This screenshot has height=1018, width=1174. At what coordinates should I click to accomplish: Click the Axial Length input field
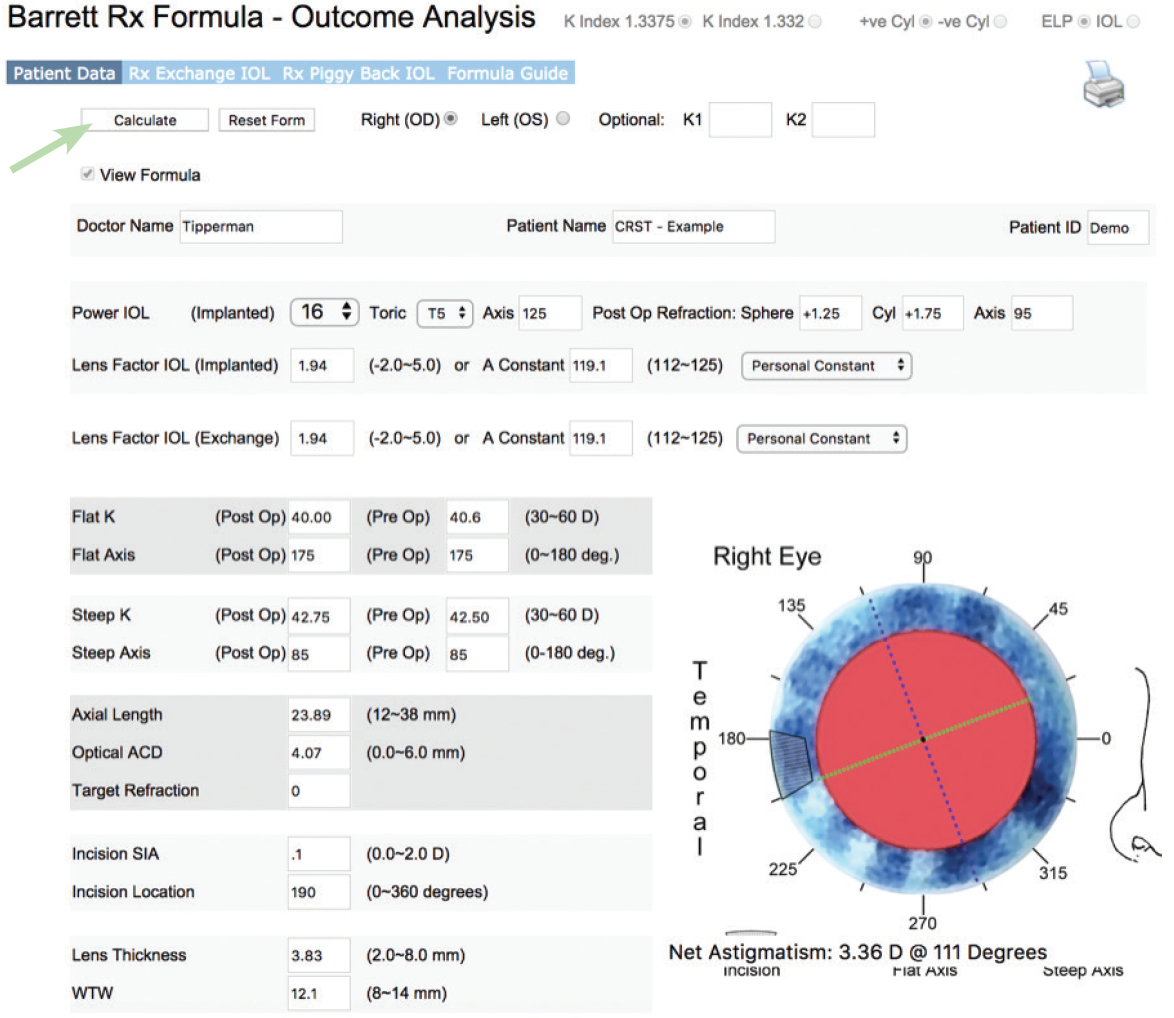[x=319, y=715]
